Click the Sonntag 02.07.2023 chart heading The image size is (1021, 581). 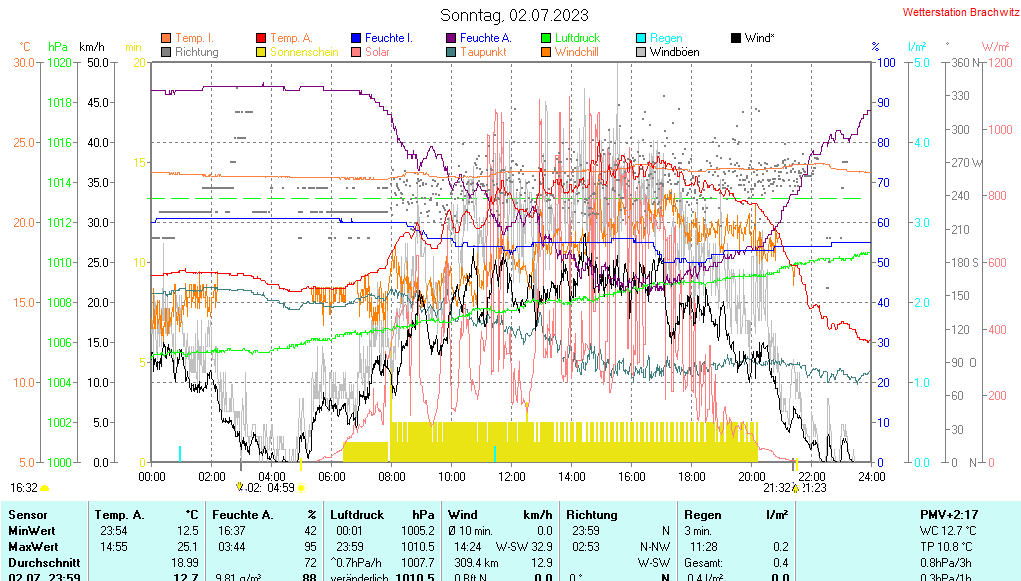[514, 15]
